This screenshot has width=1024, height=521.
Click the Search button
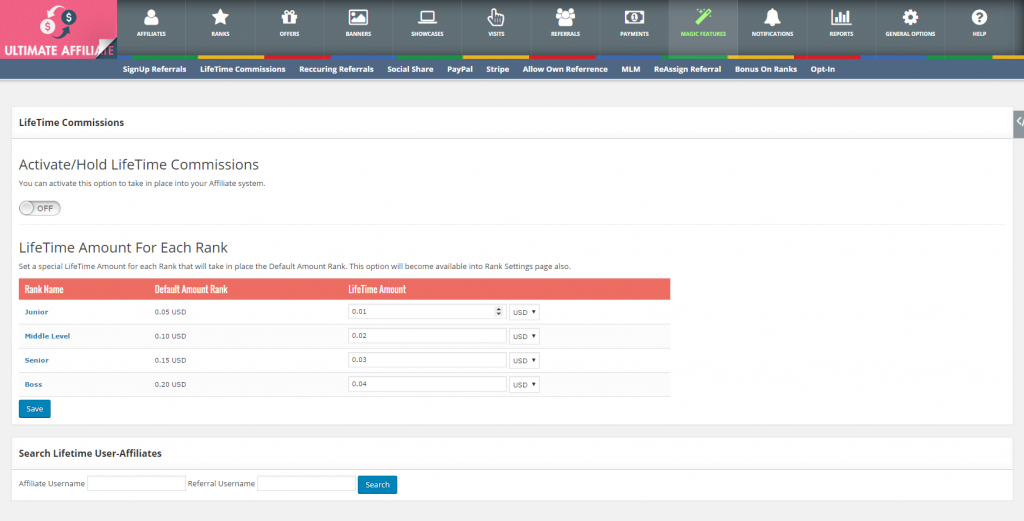(x=377, y=484)
